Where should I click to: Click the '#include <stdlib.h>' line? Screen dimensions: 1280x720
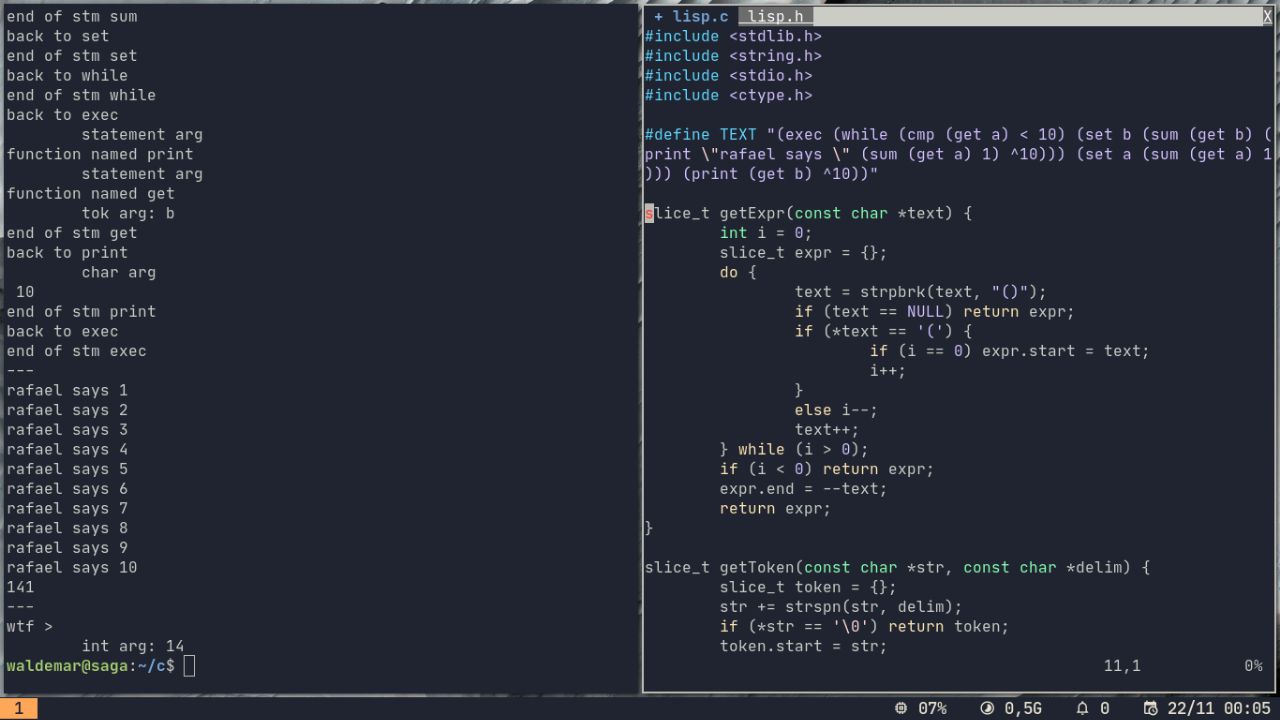click(733, 36)
